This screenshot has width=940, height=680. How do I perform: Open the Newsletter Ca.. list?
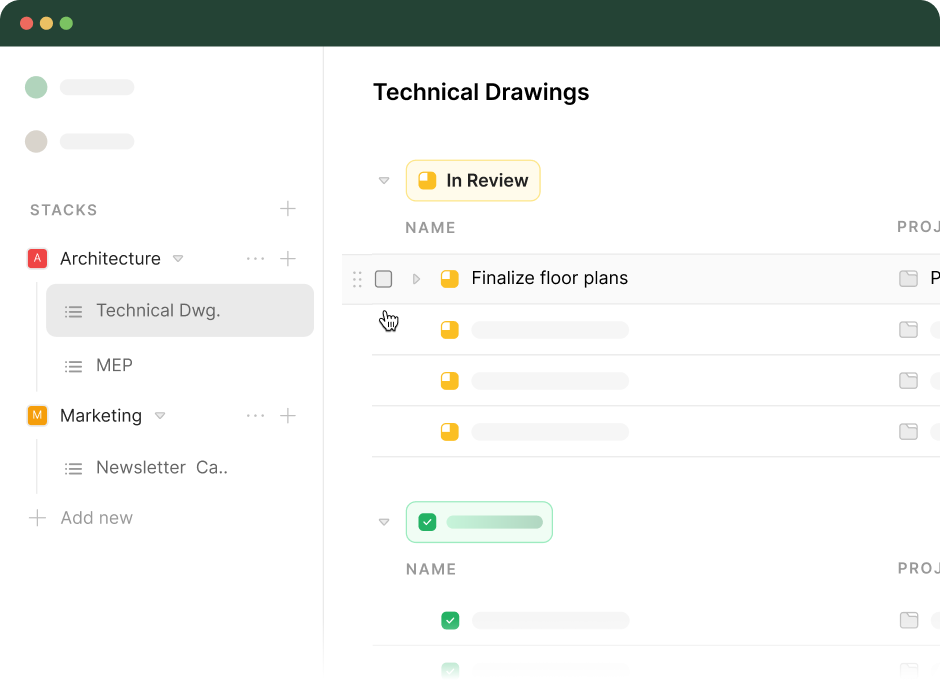162,468
